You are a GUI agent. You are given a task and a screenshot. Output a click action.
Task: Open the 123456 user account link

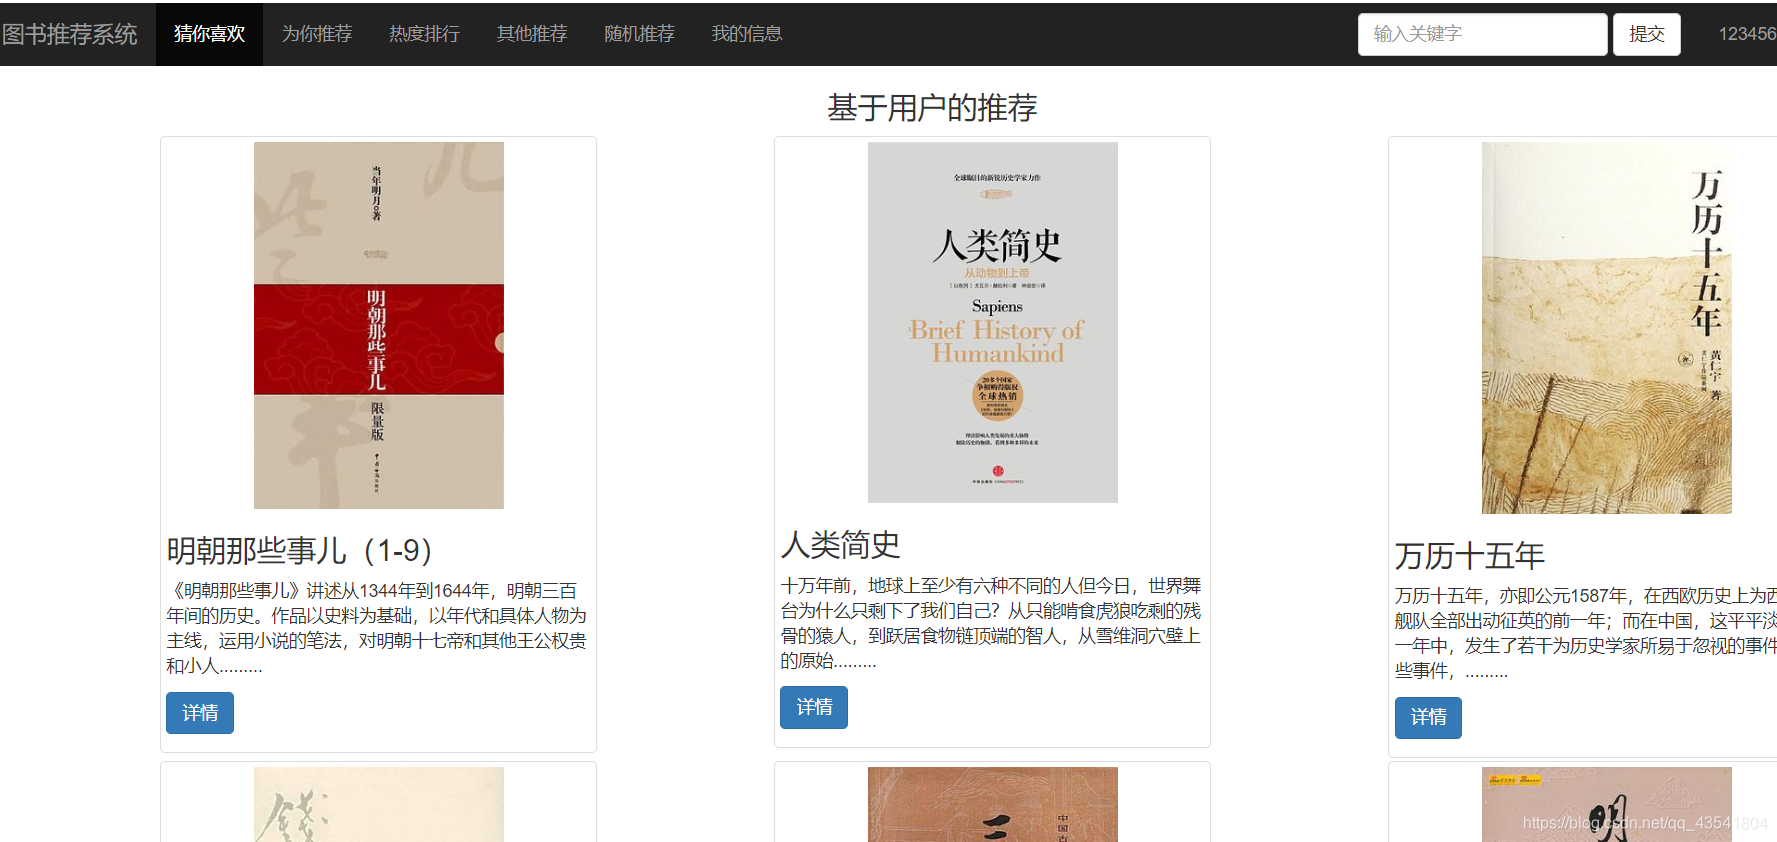pyautogui.click(x=1747, y=34)
